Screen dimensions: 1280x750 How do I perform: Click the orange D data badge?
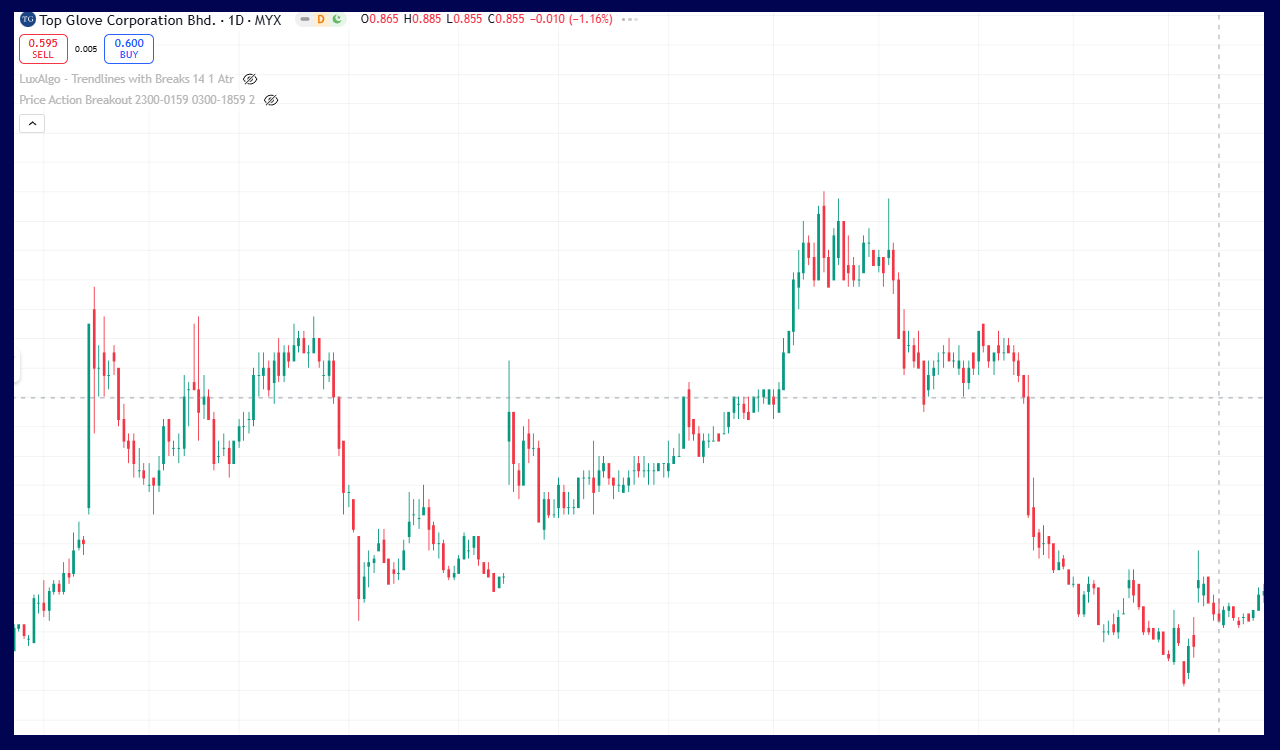[x=321, y=19]
